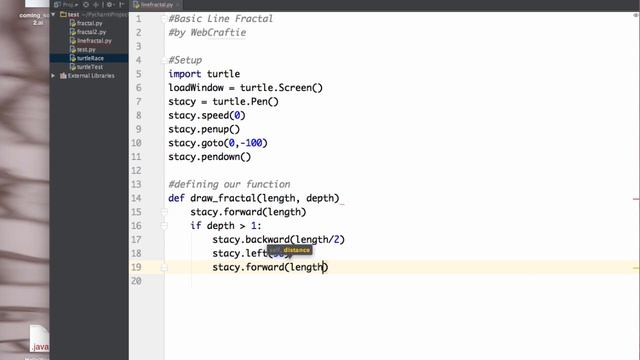Click 'stacy.forward(length)' on line 19
Image resolution: width=640 pixels, height=360 pixels.
pos(270,267)
